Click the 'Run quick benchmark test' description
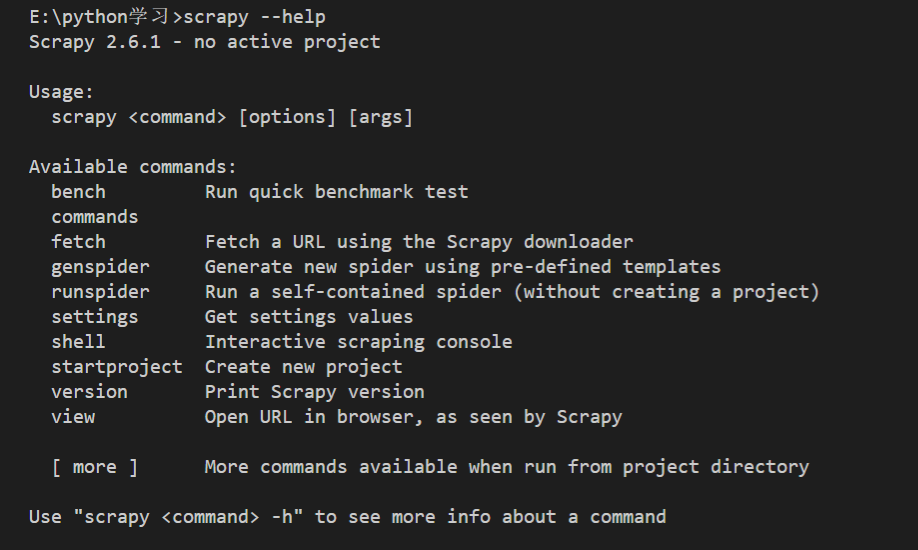Screen dimensions: 918x550 coord(337,192)
